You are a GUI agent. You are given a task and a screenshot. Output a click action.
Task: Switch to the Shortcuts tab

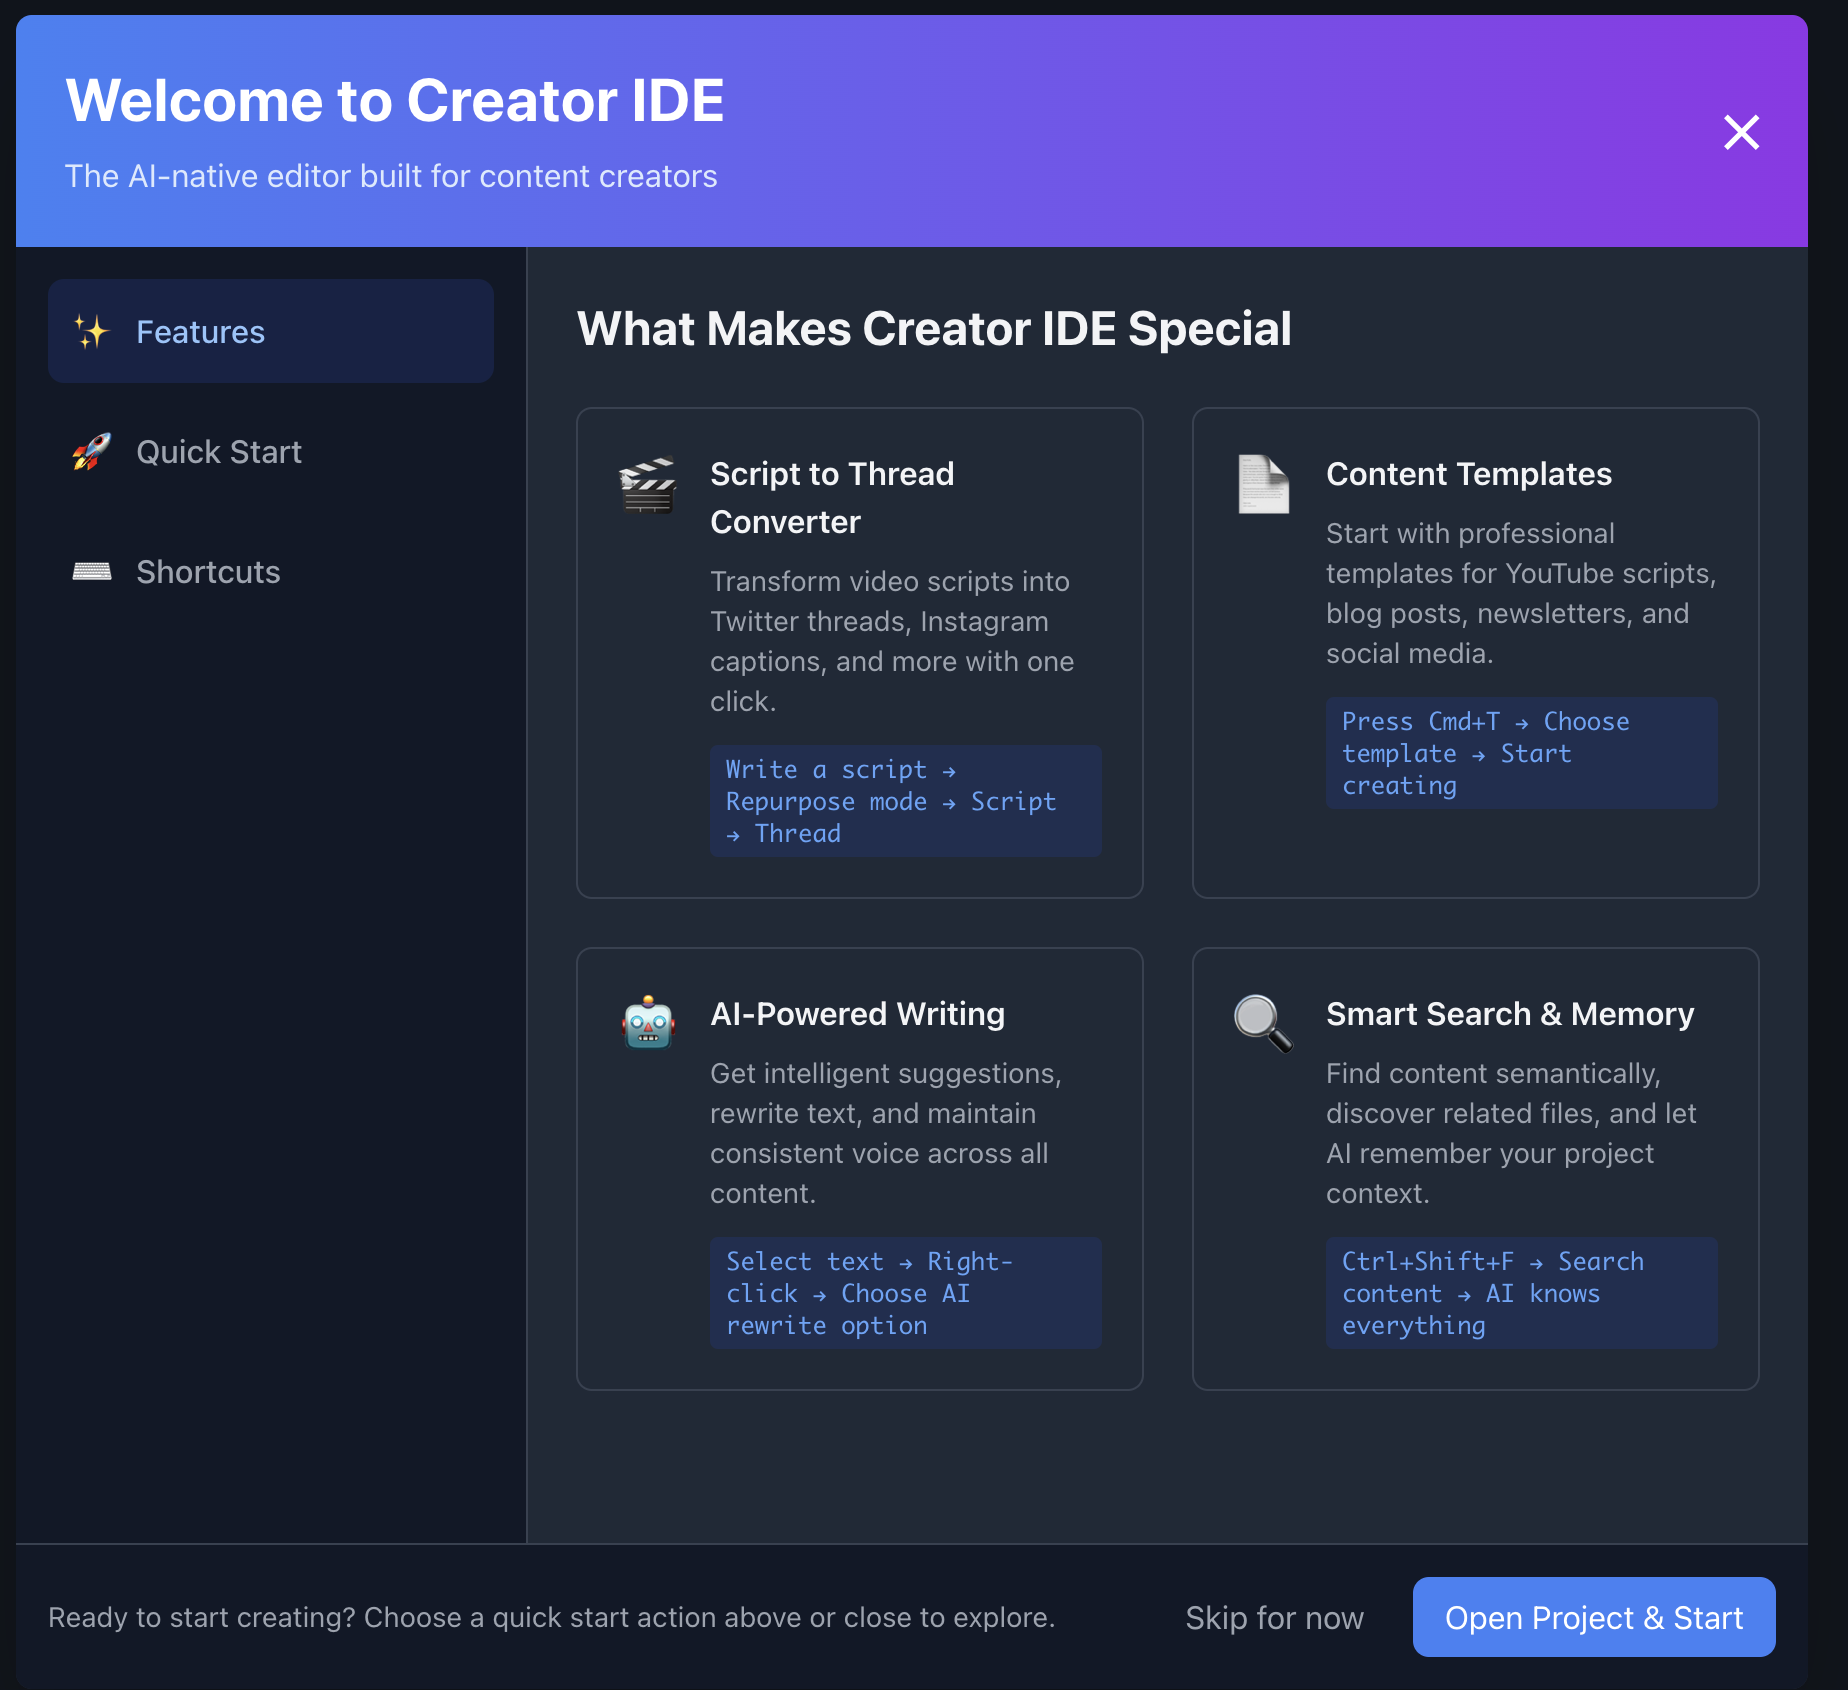(x=271, y=571)
